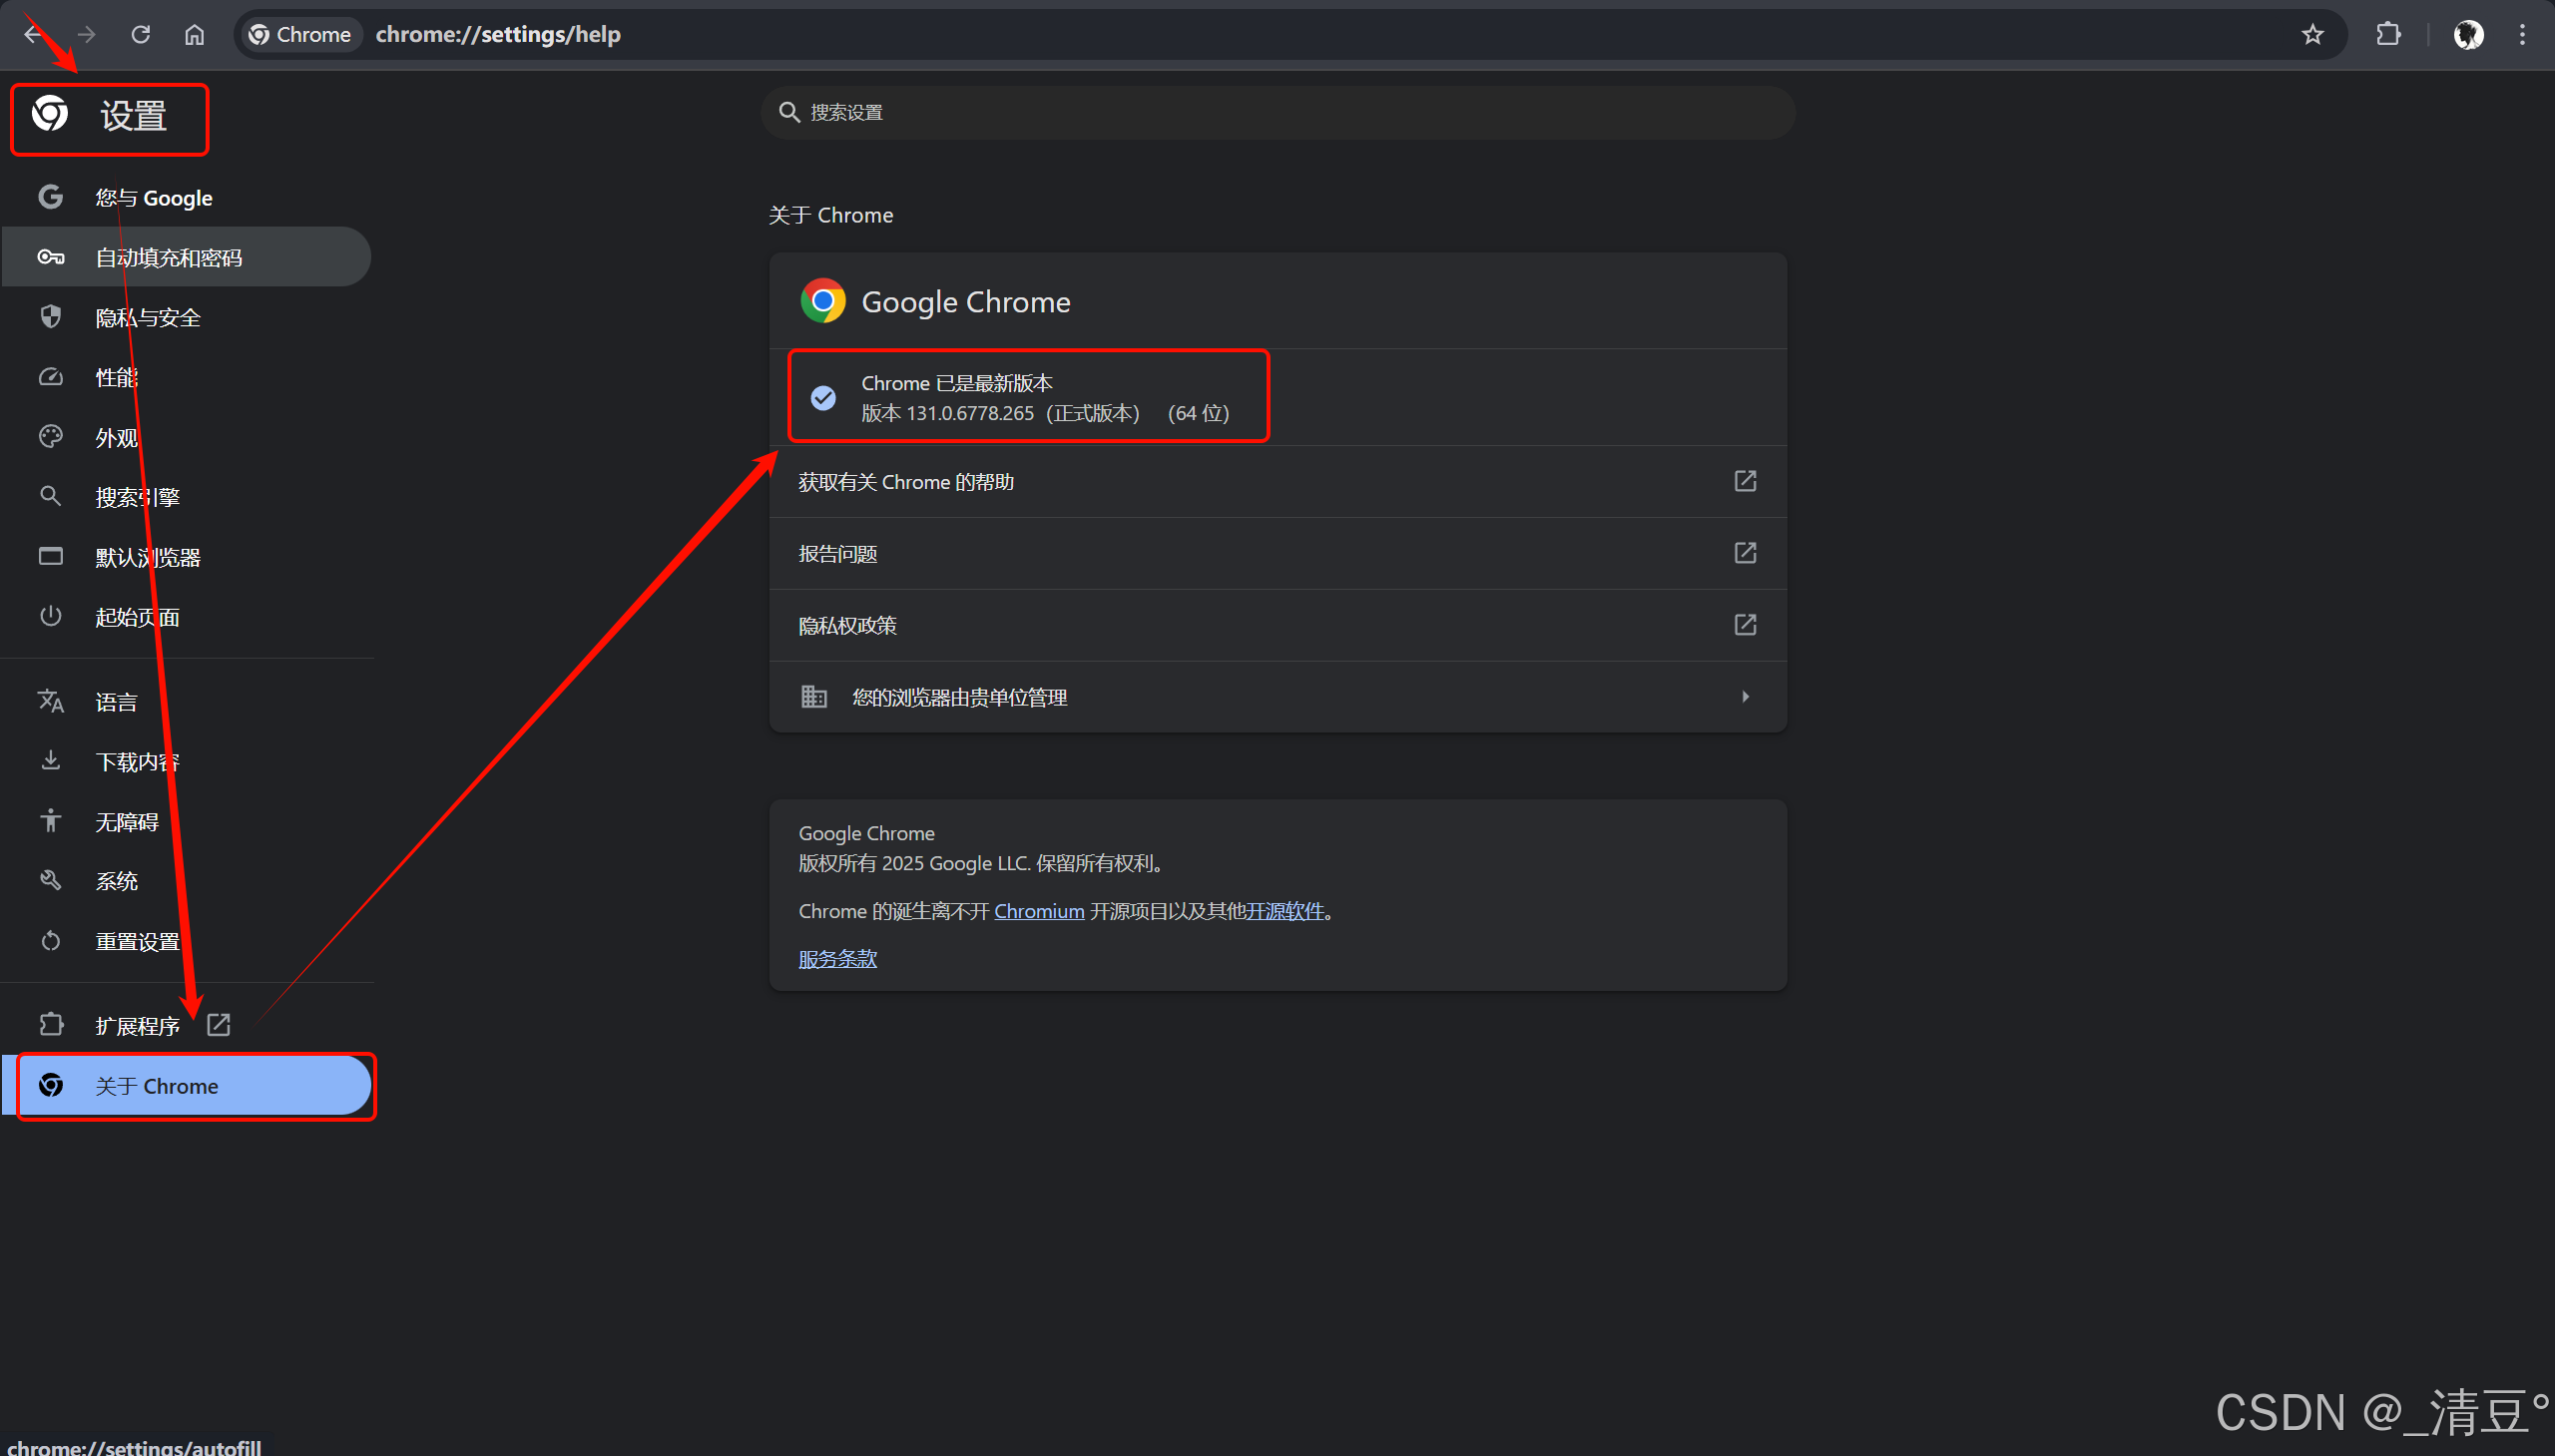Click the palette icon for appearance
This screenshot has height=1456, width=2555.
[51, 436]
